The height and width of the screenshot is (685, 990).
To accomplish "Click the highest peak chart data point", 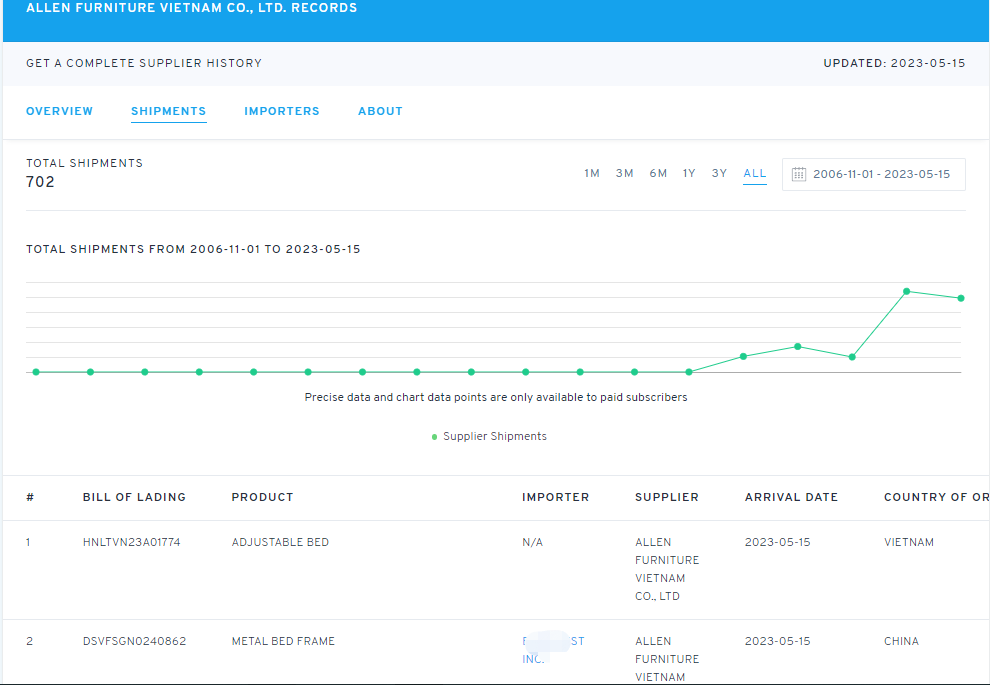I will [906, 291].
